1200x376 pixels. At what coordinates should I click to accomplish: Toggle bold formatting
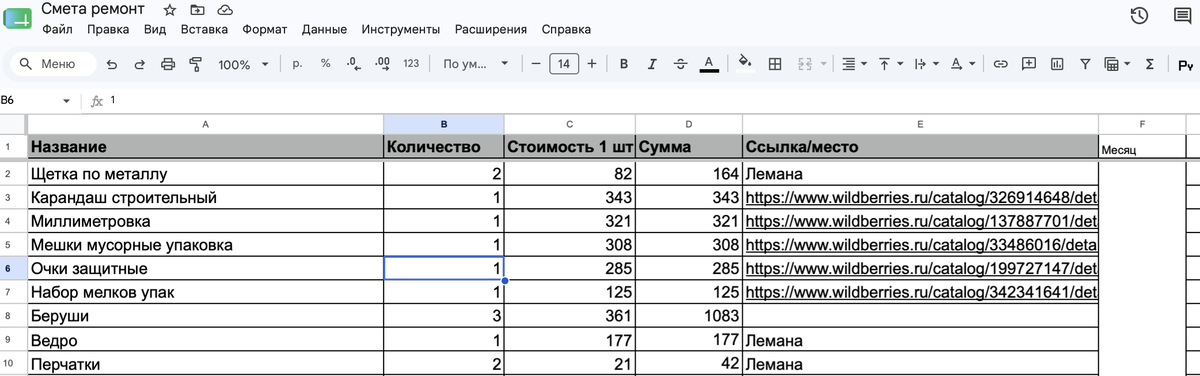pyautogui.click(x=624, y=64)
